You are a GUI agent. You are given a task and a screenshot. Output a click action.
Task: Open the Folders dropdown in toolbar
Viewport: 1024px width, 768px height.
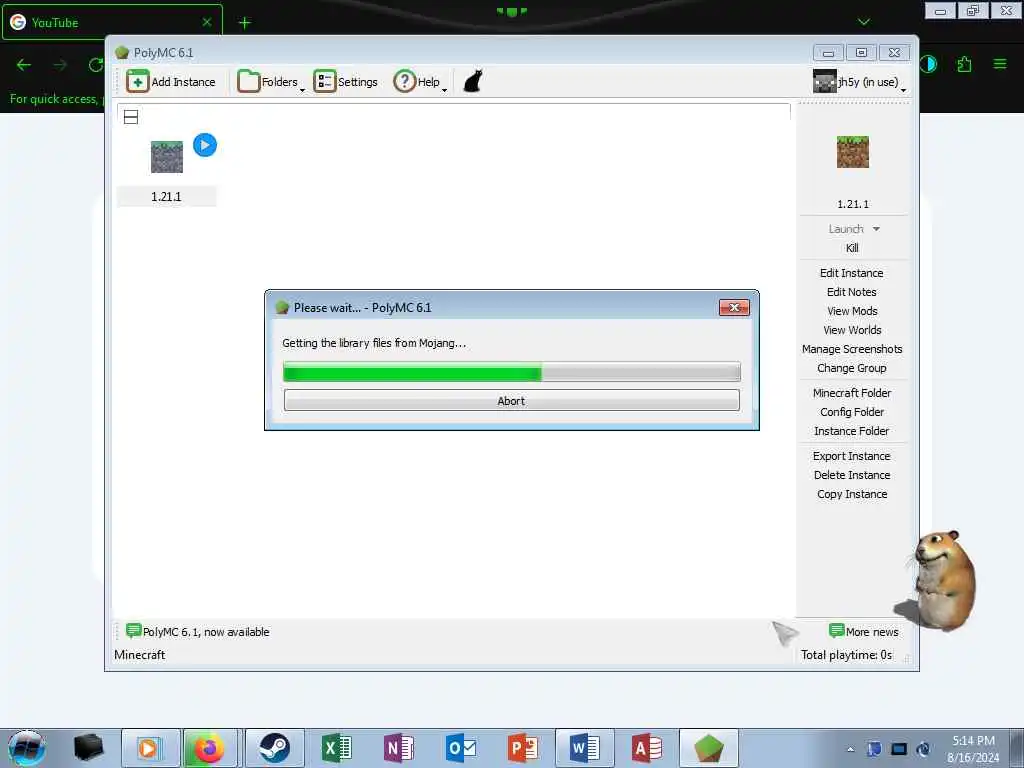(270, 82)
